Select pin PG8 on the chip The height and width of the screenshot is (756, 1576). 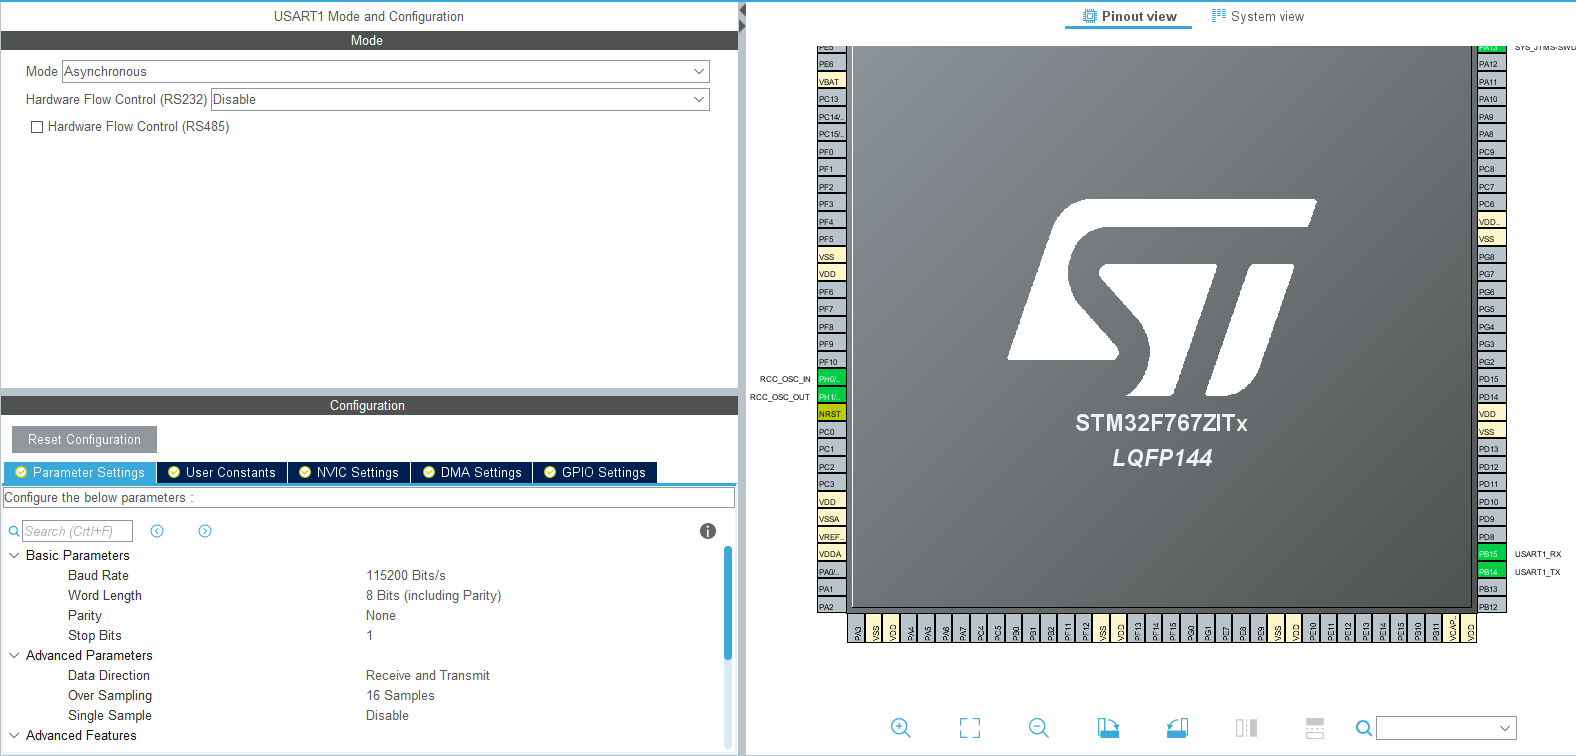(1491, 256)
